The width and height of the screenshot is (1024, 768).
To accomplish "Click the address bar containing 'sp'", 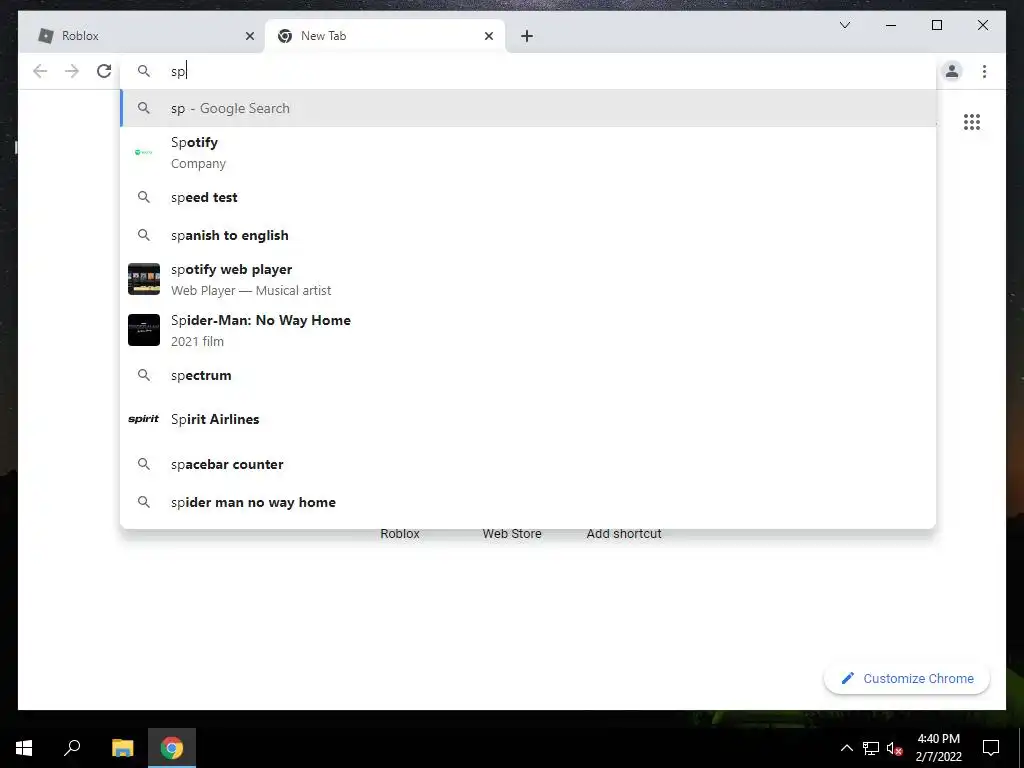I will point(528,71).
